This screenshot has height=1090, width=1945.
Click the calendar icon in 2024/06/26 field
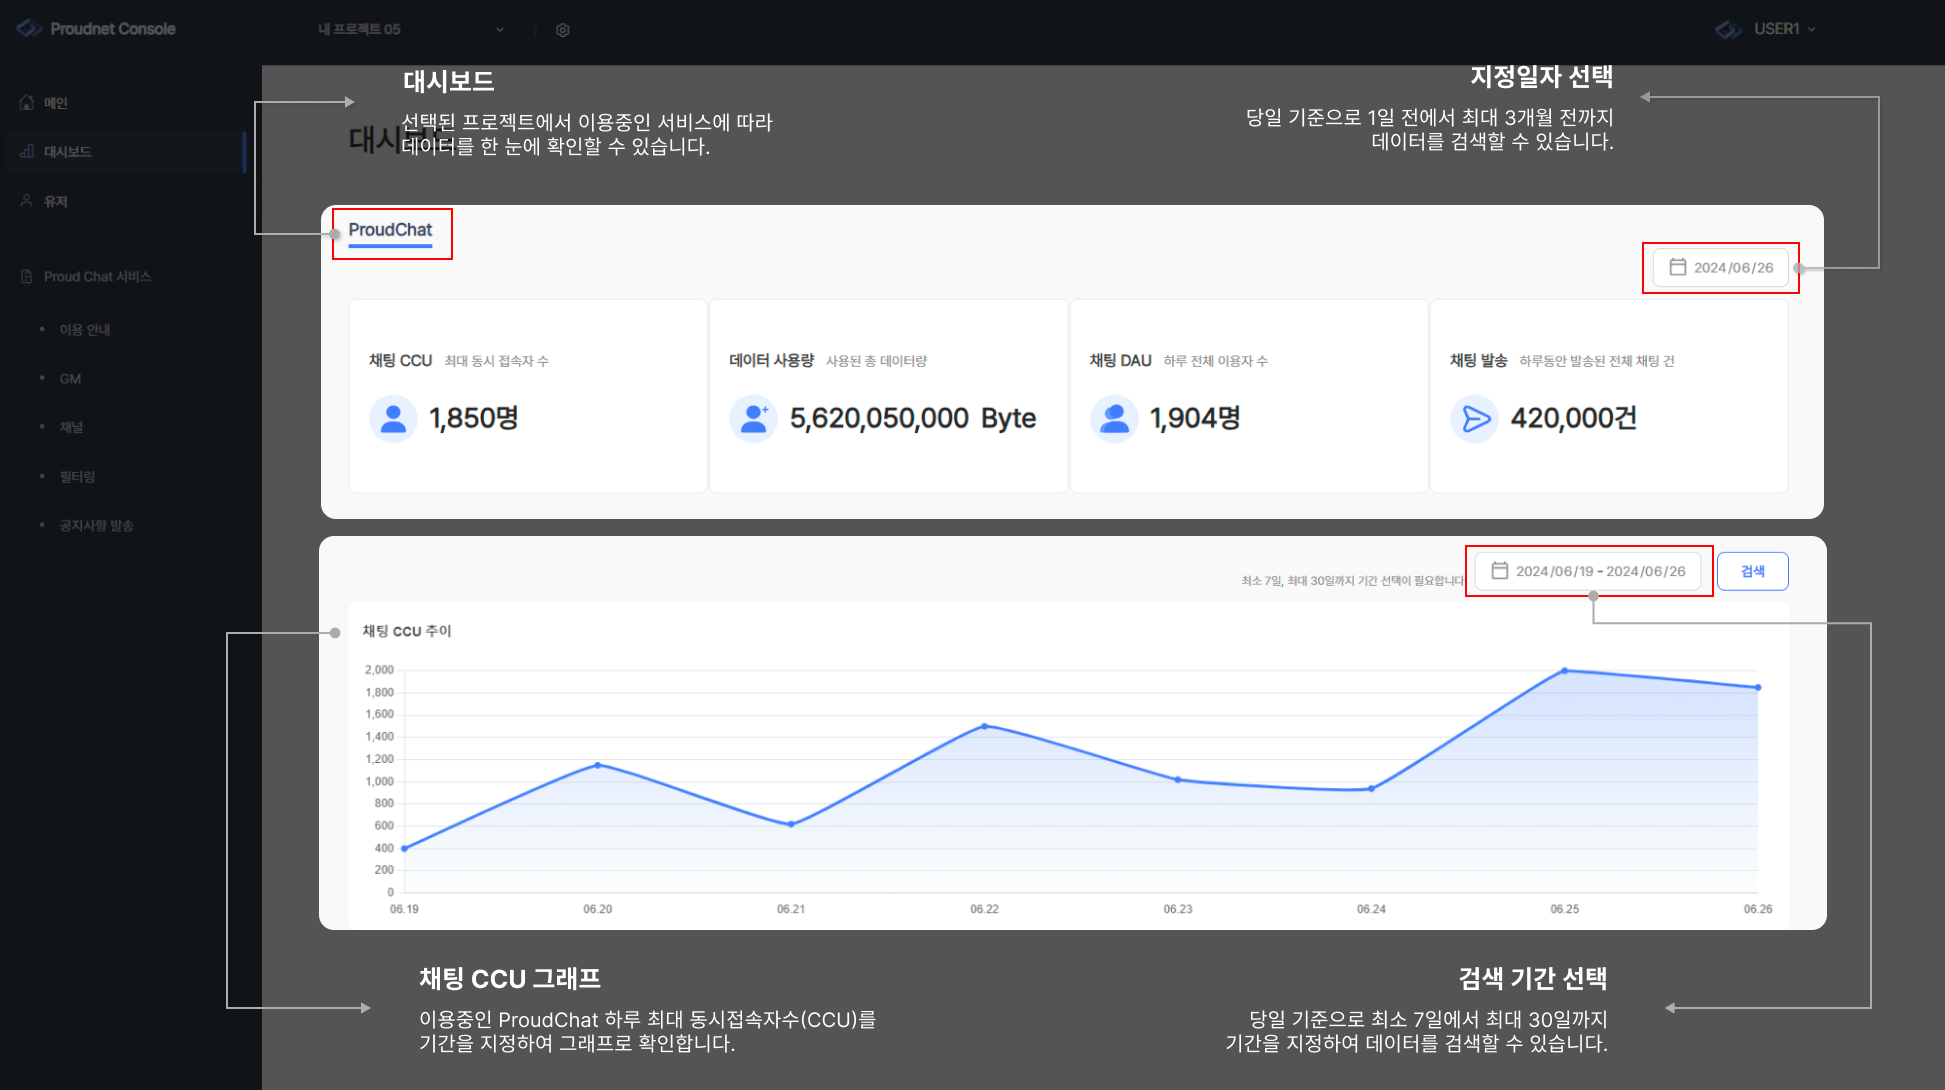pos(1678,267)
